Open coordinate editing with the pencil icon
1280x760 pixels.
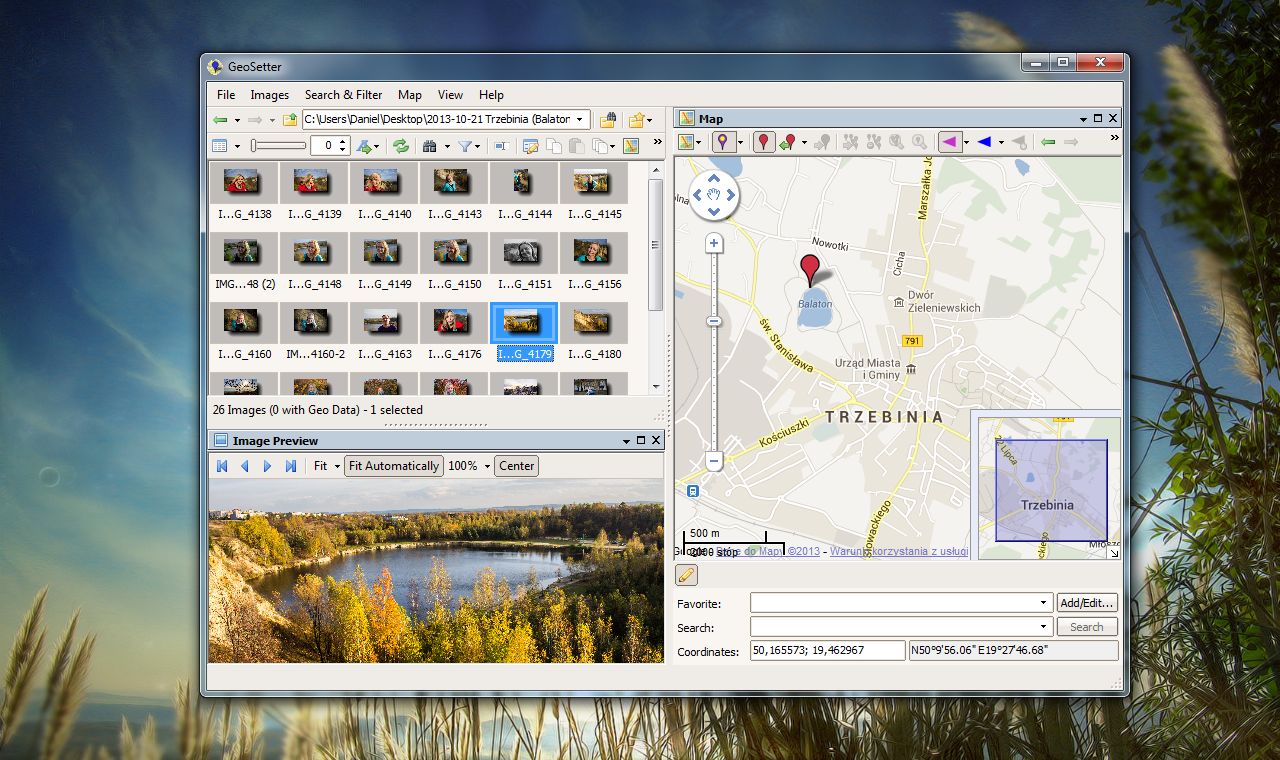tap(685, 574)
